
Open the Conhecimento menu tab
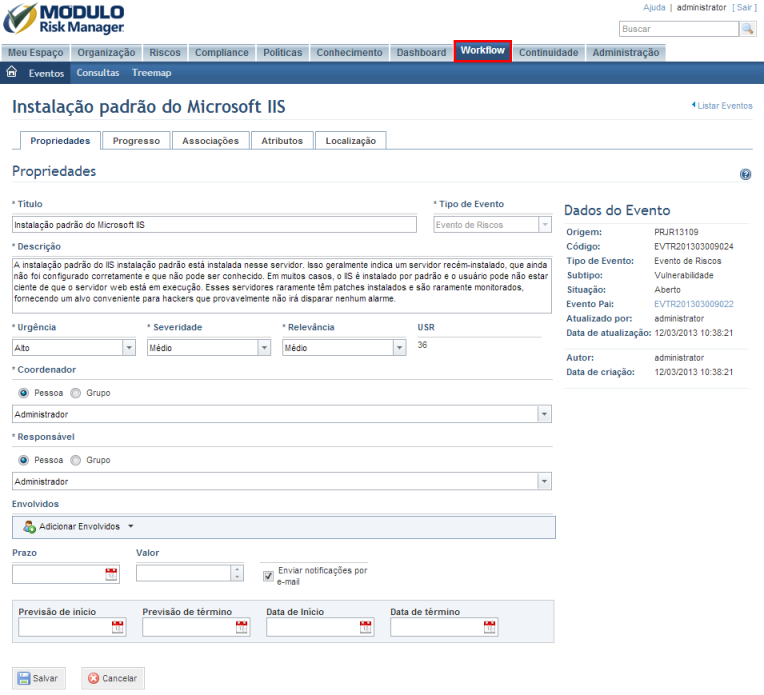(349, 53)
